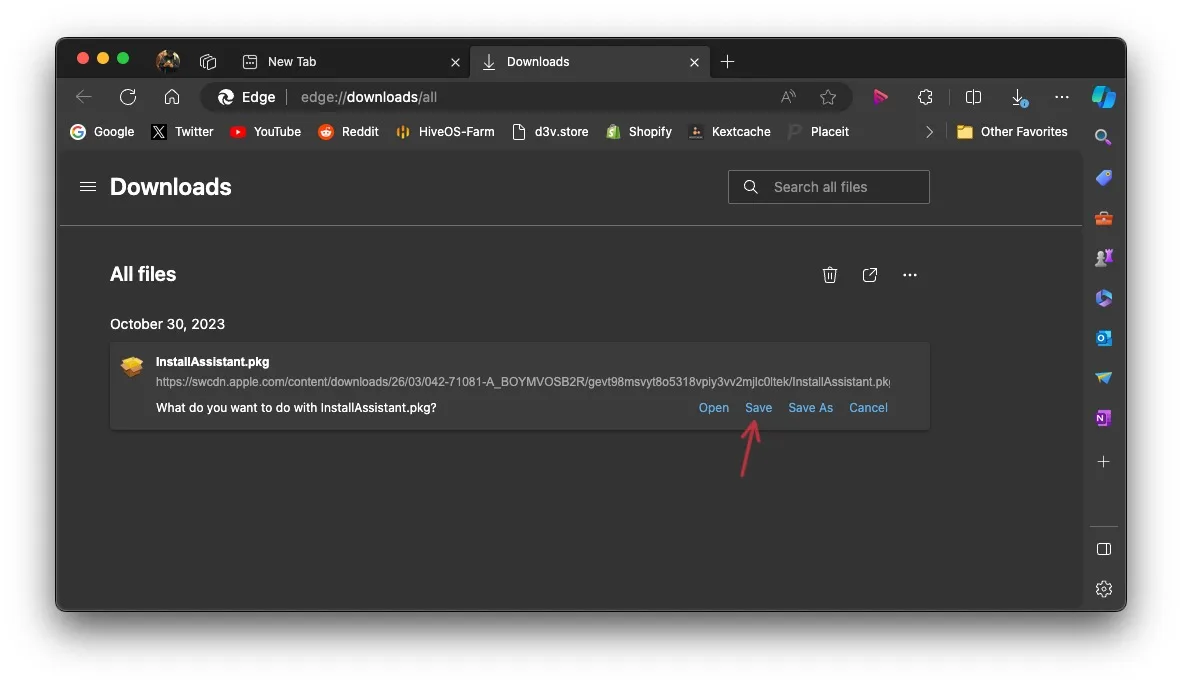Image resolution: width=1182 pixels, height=685 pixels.
Task: Open the Kextcache favorite
Action: pyautogui.click(x=730, y=132)
